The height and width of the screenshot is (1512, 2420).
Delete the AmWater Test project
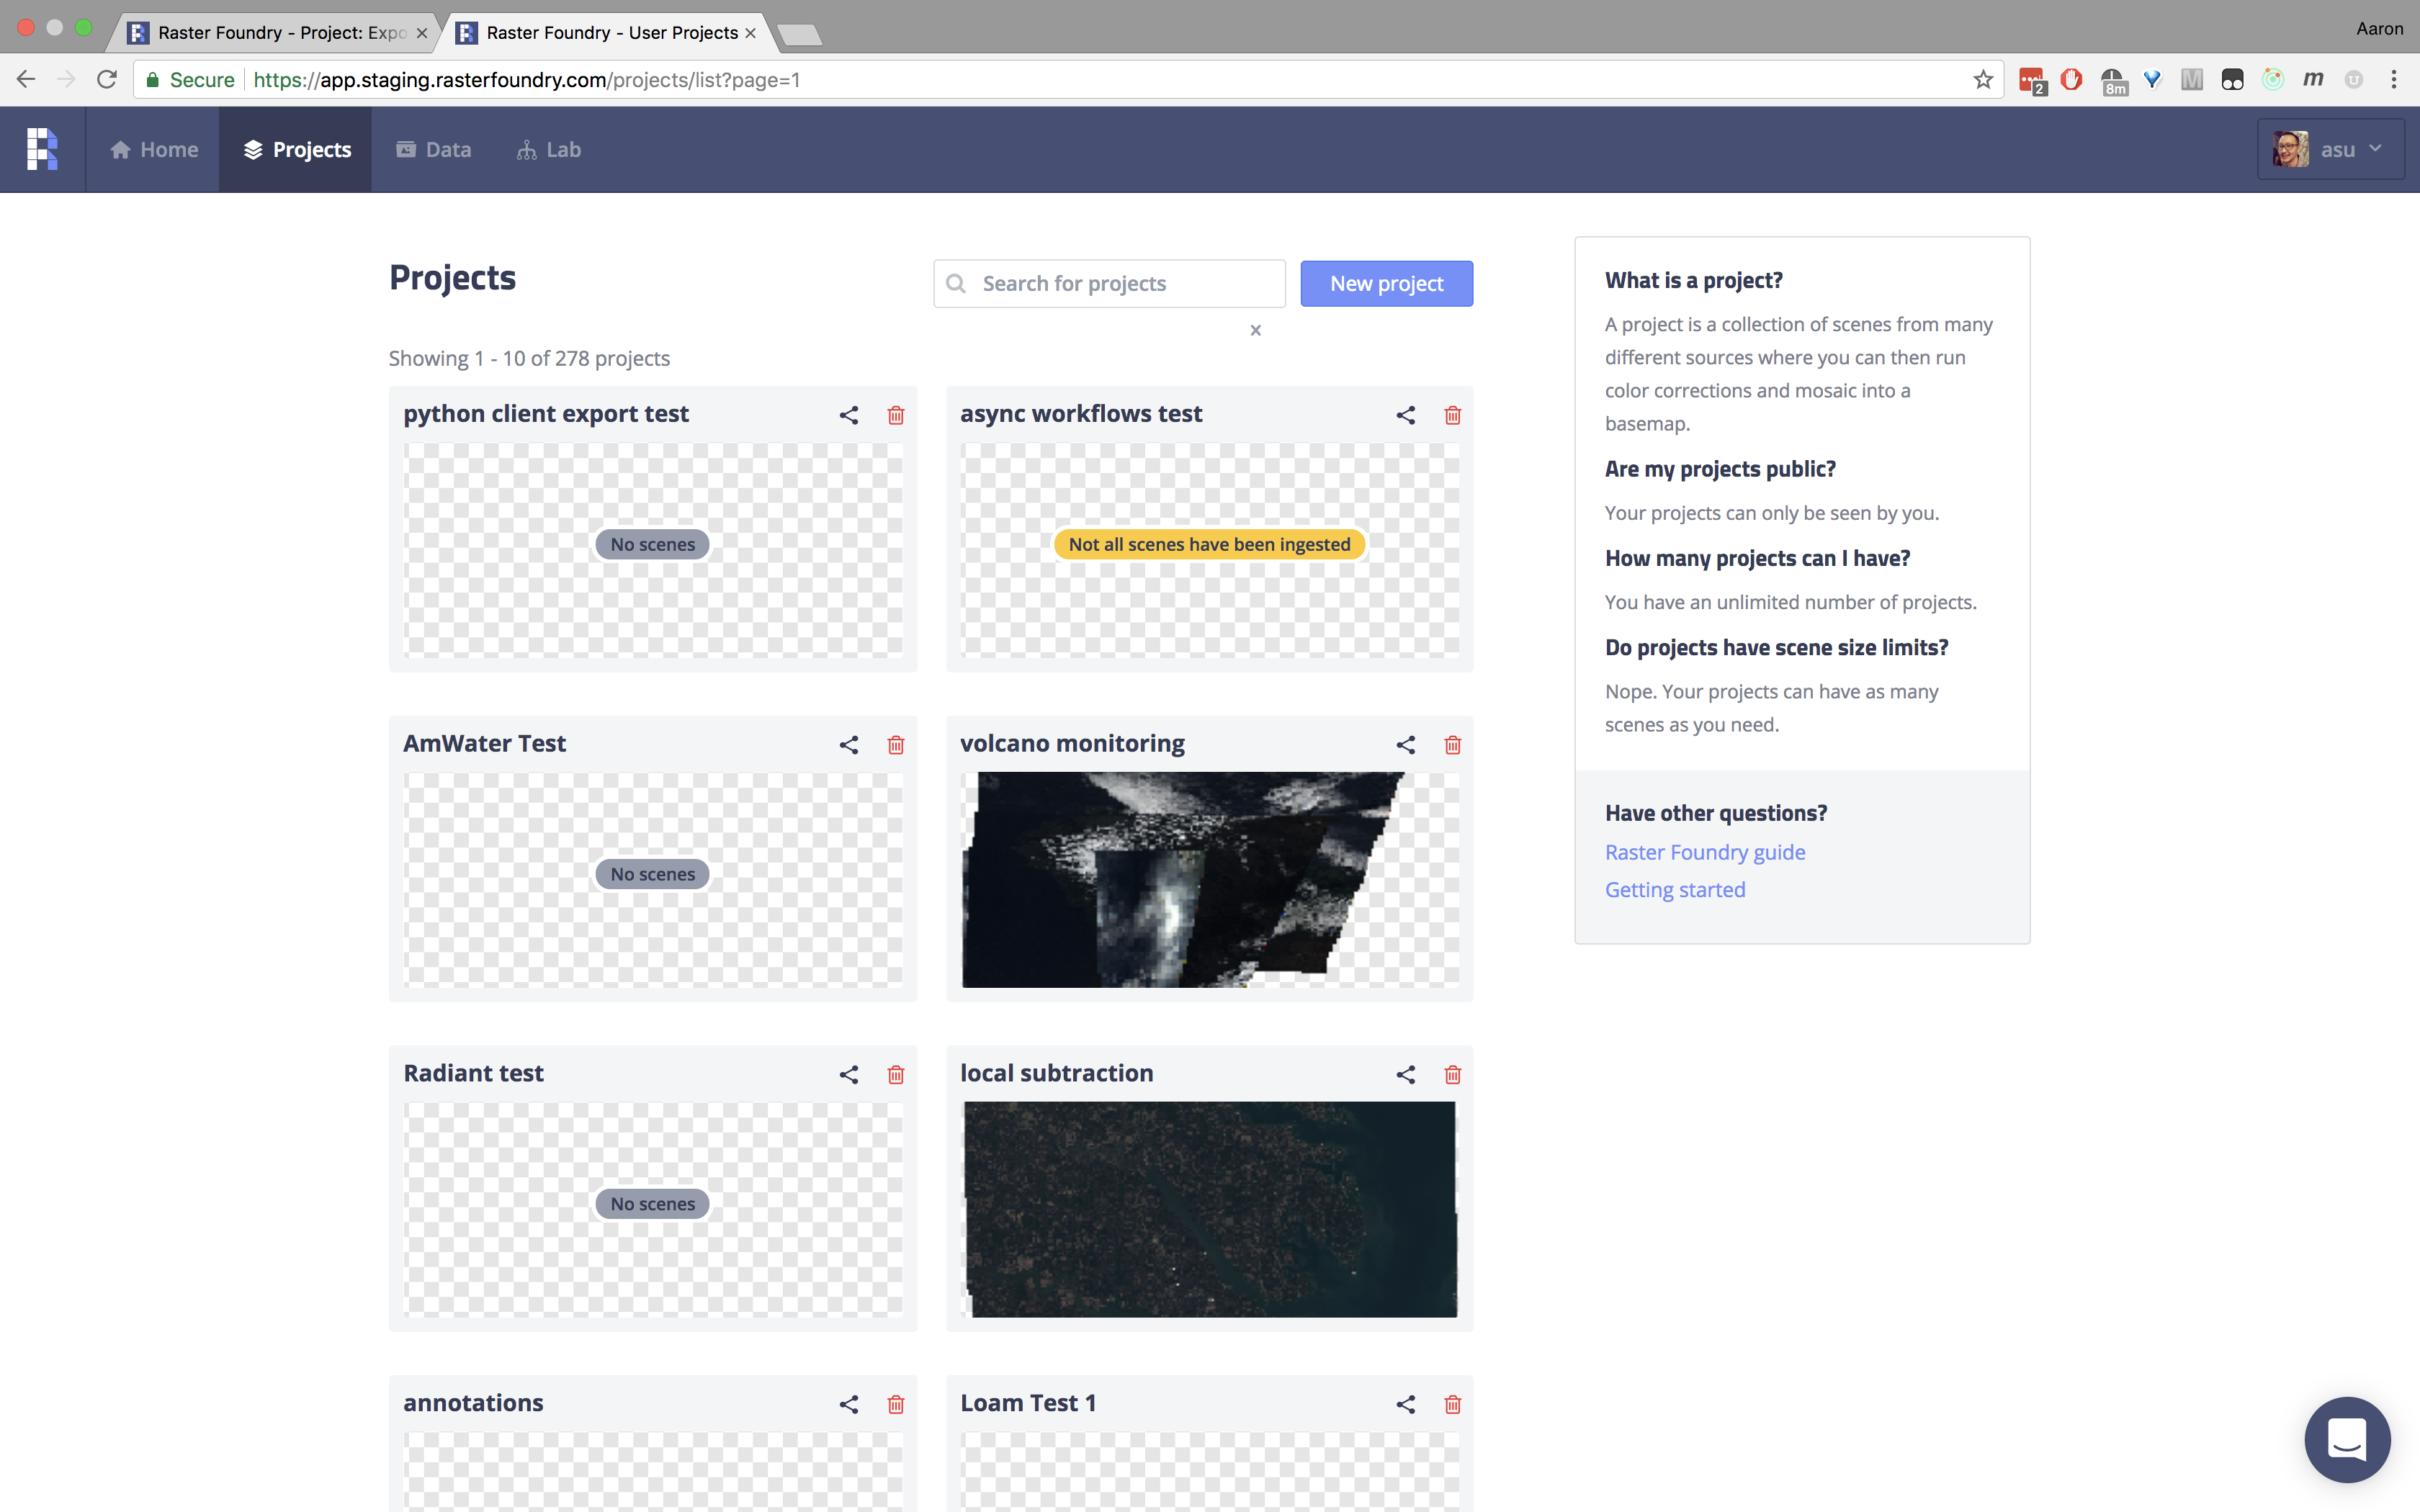click(x=895, y=744)
